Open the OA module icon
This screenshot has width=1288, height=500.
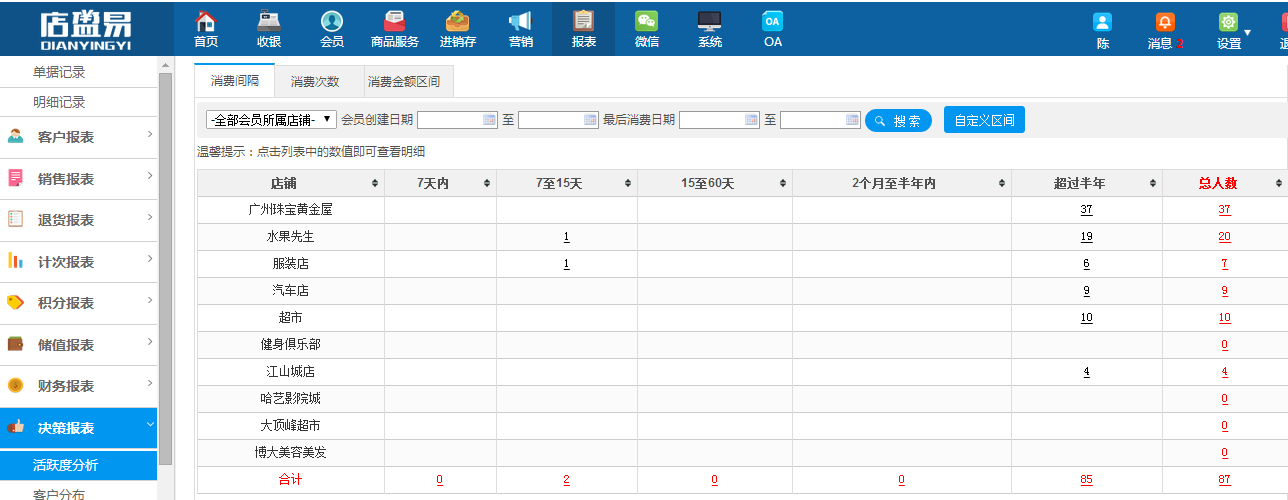(772, 21)
